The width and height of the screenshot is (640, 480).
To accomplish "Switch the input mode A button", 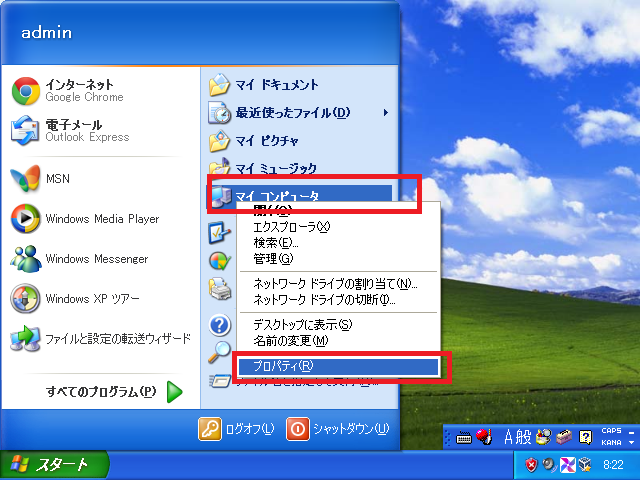I will 508,437.
